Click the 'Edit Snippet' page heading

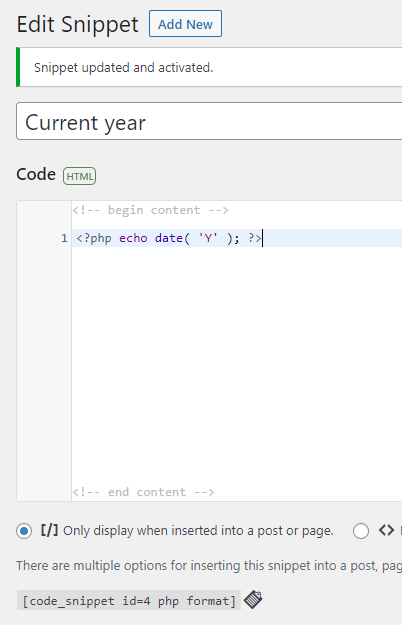pos(77,24)
